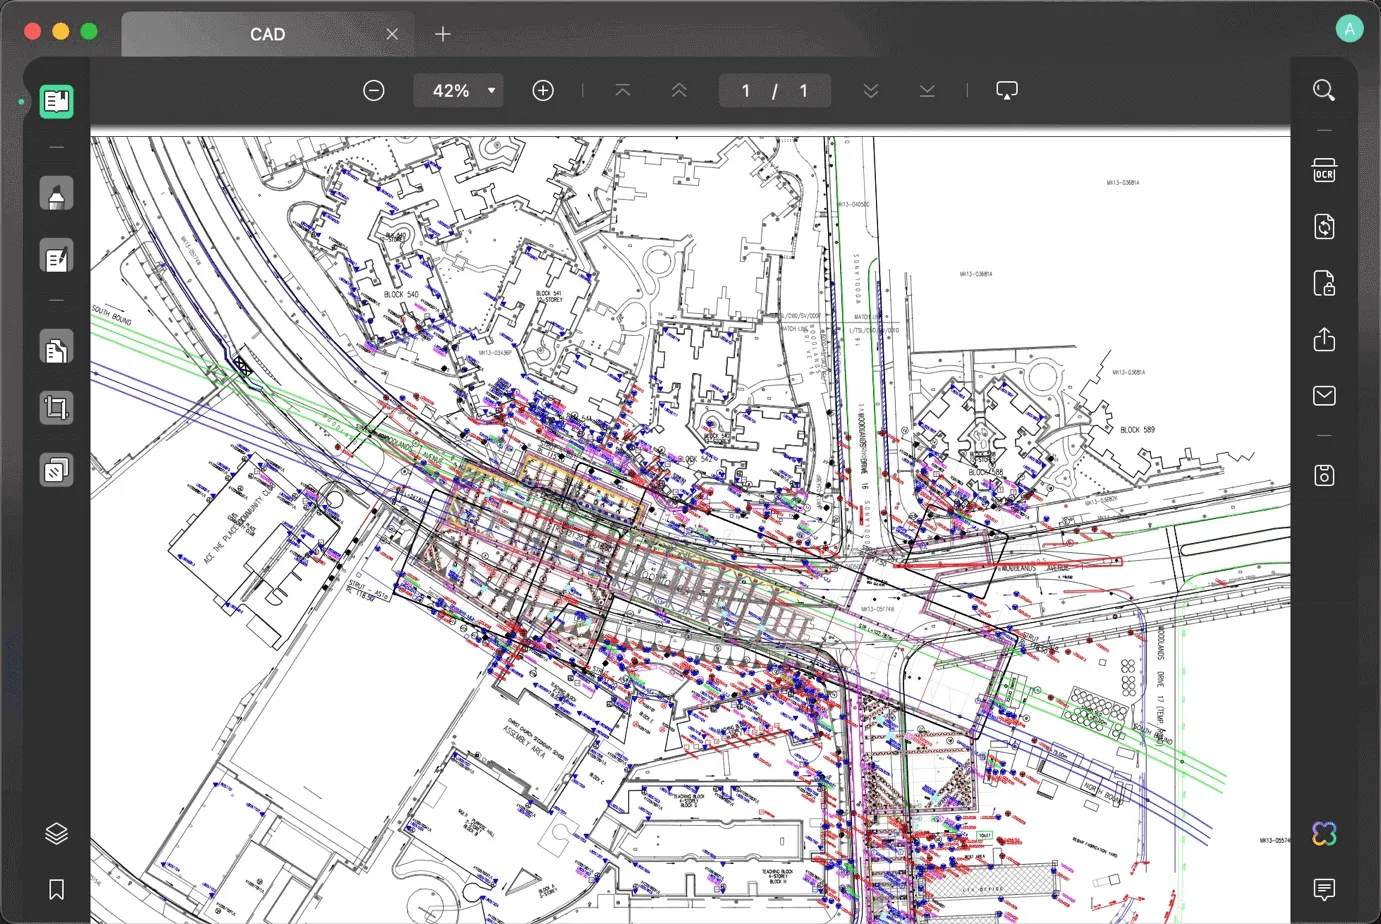Select the Highlighter comment tool
The height and width of the screenshot is (924, 1381).
57,194
